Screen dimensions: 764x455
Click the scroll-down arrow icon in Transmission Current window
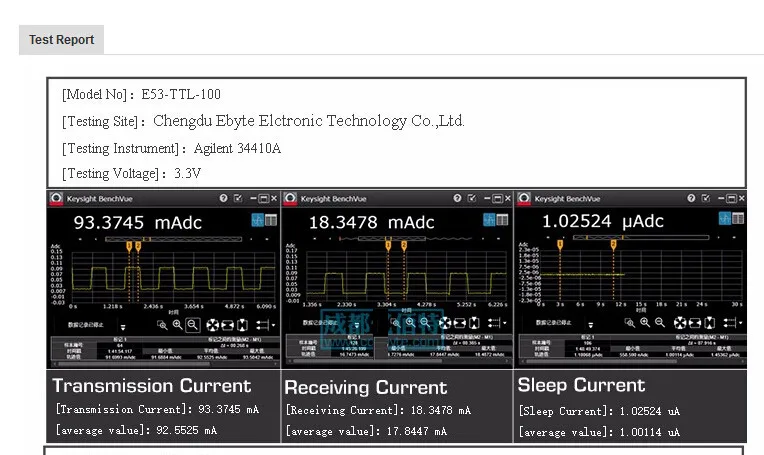point(123,327)
